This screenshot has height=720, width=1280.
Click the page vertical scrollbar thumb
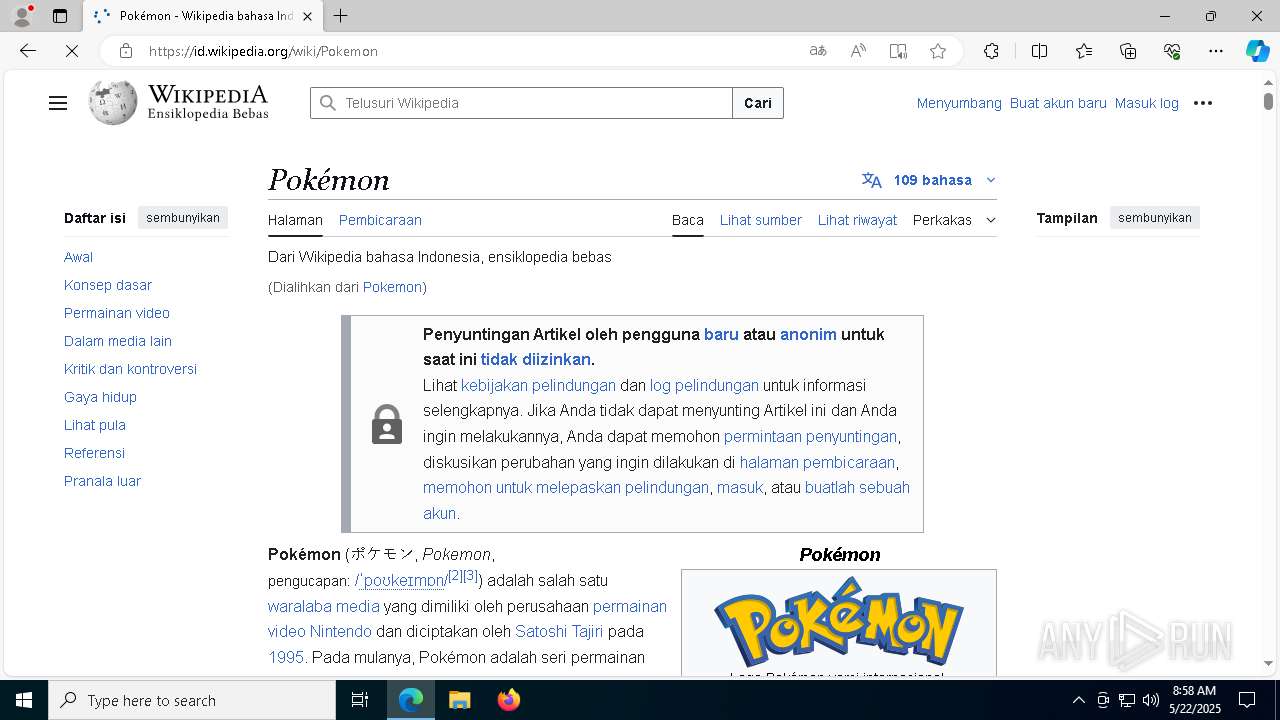[1268, 101]
